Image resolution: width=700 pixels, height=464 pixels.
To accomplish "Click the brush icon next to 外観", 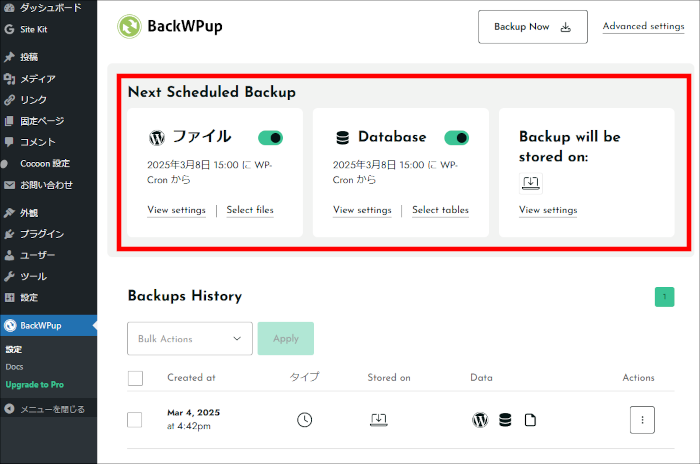I will 9,213.
